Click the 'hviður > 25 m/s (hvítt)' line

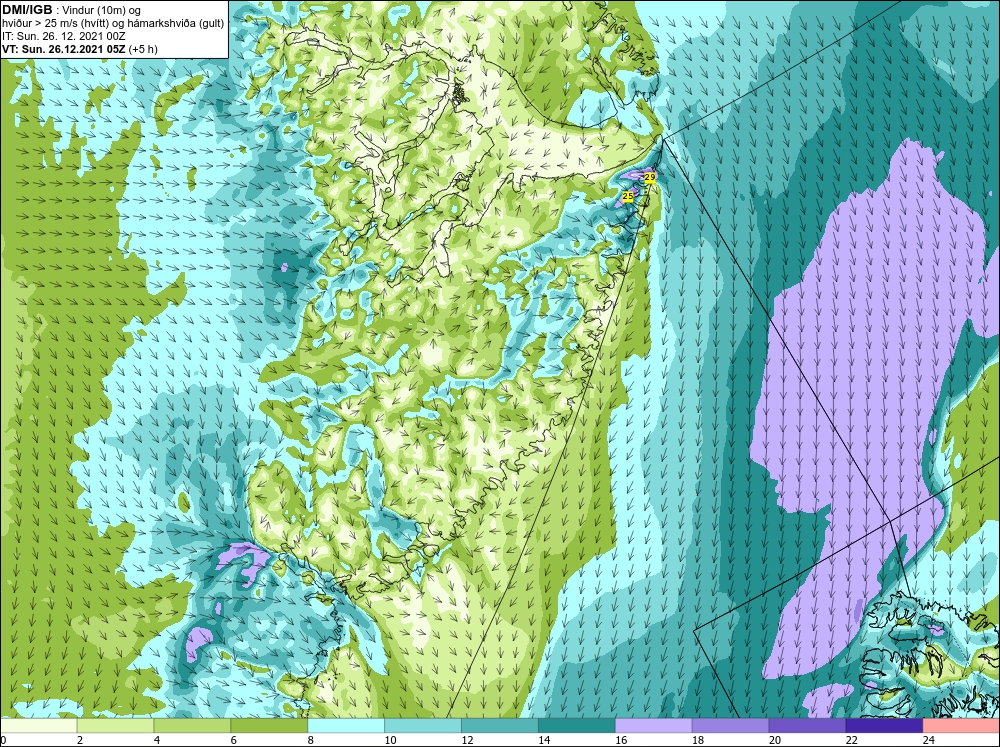tap(55, 23)
